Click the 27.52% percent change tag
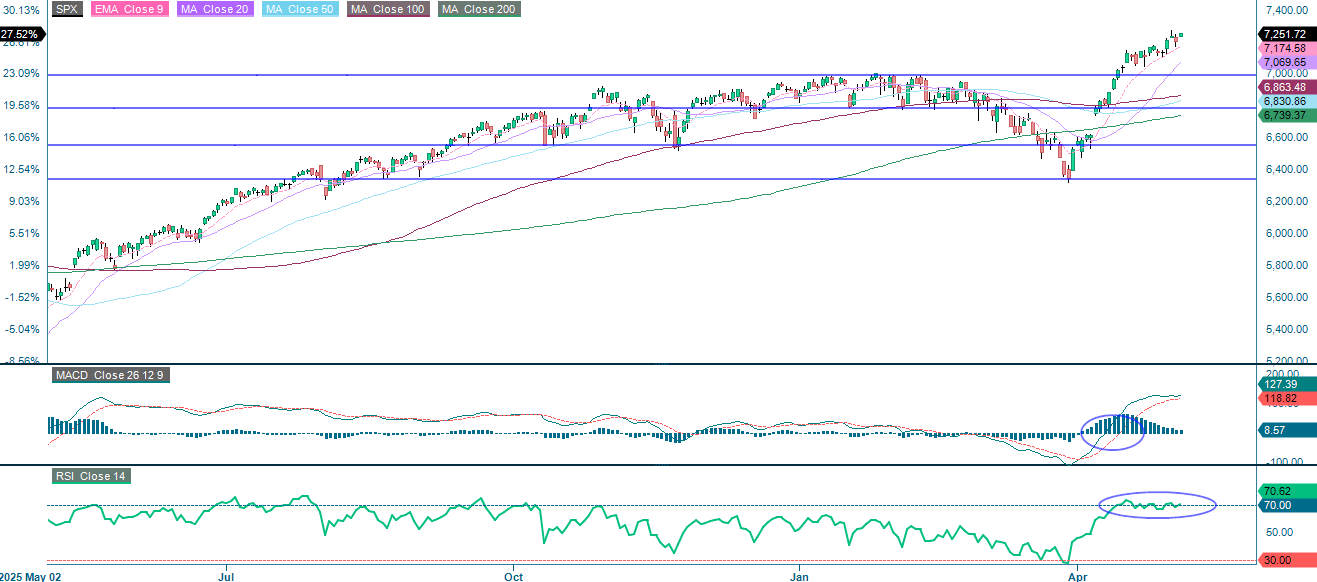 22,34
